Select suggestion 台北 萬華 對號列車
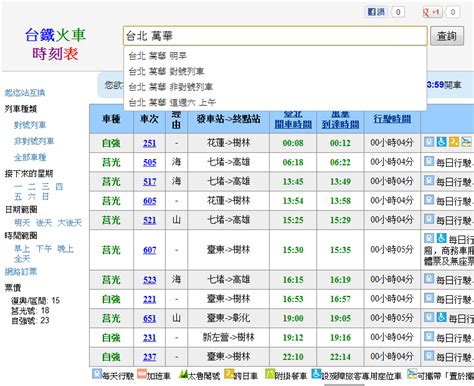The width and height of the screenshot is (474, 386). tap(275, 71)
